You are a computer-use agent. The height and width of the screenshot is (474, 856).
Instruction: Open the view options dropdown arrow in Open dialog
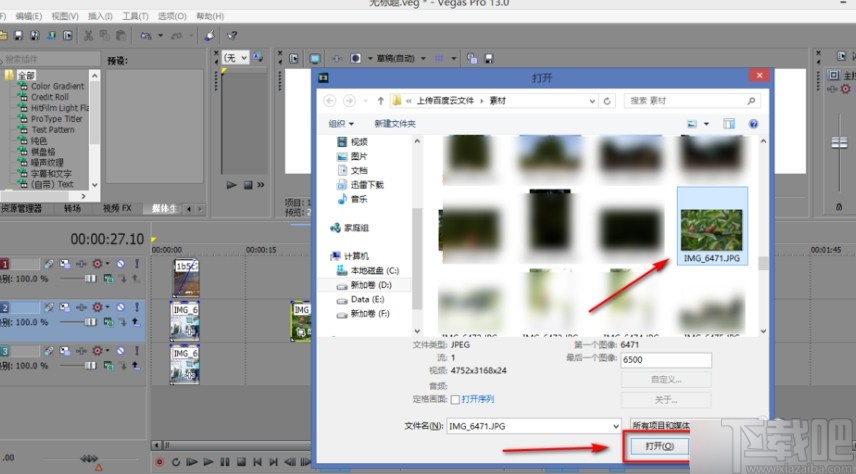pos(706,124)
